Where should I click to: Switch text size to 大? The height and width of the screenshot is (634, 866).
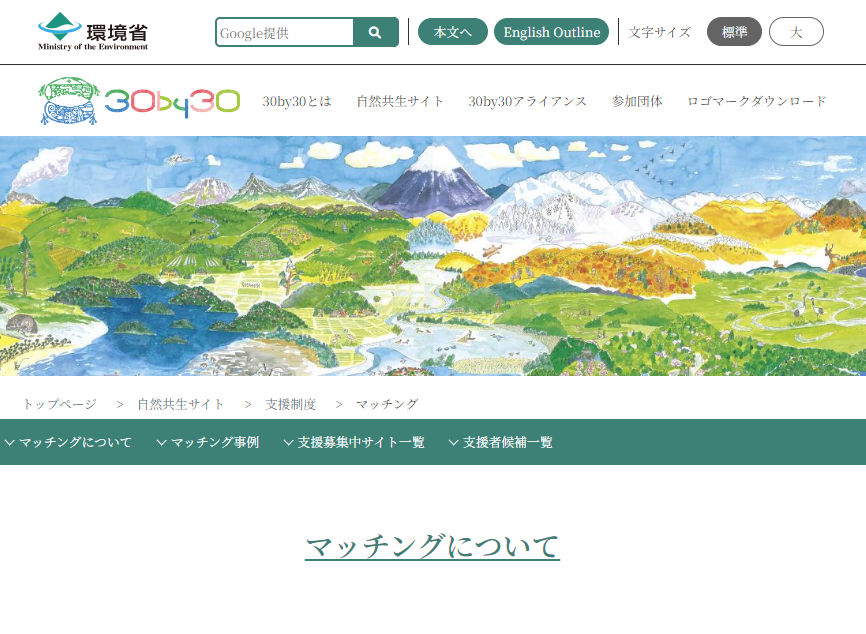tap(796, 32)
